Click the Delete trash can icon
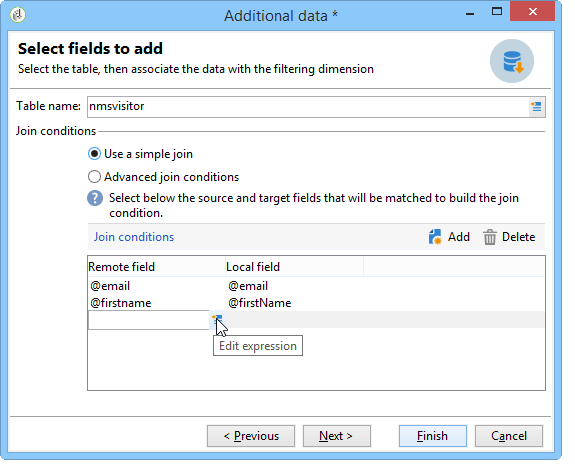The height and width of the screenshot is (474, 575). [x=490, y=237]
